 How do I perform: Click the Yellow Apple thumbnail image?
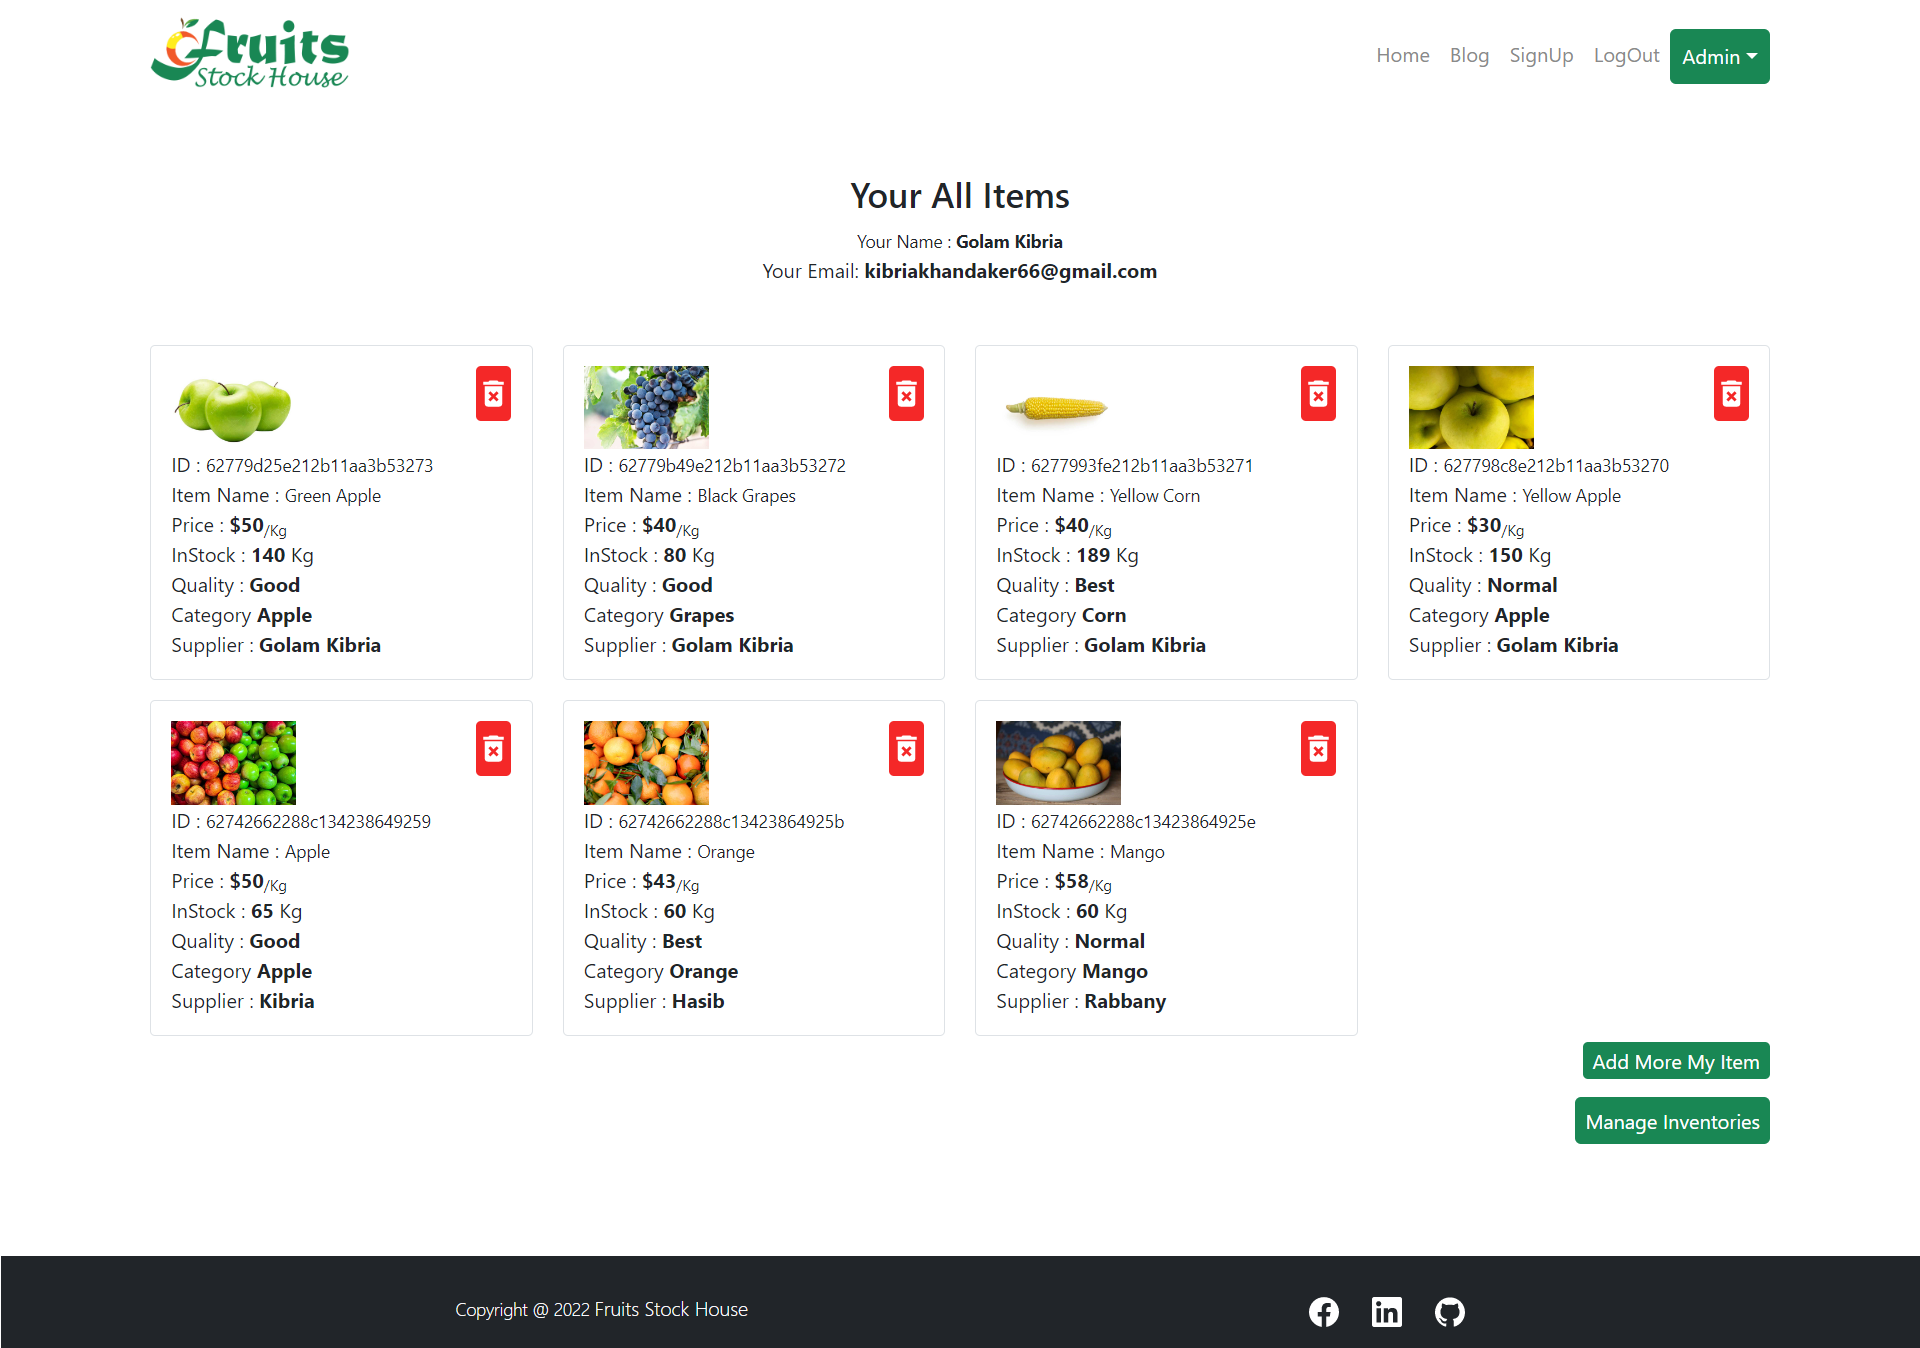click(x=1471, y=408)
